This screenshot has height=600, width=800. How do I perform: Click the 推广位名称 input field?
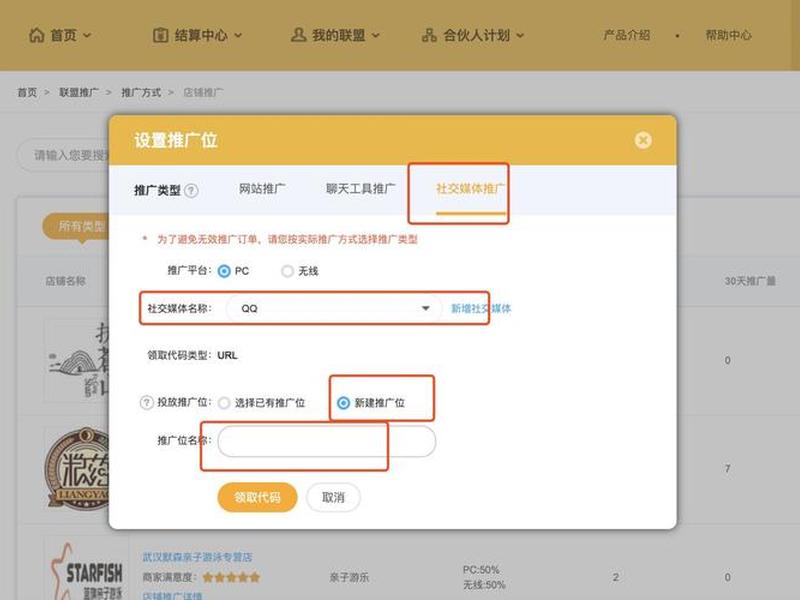click(x=327, y=441)
